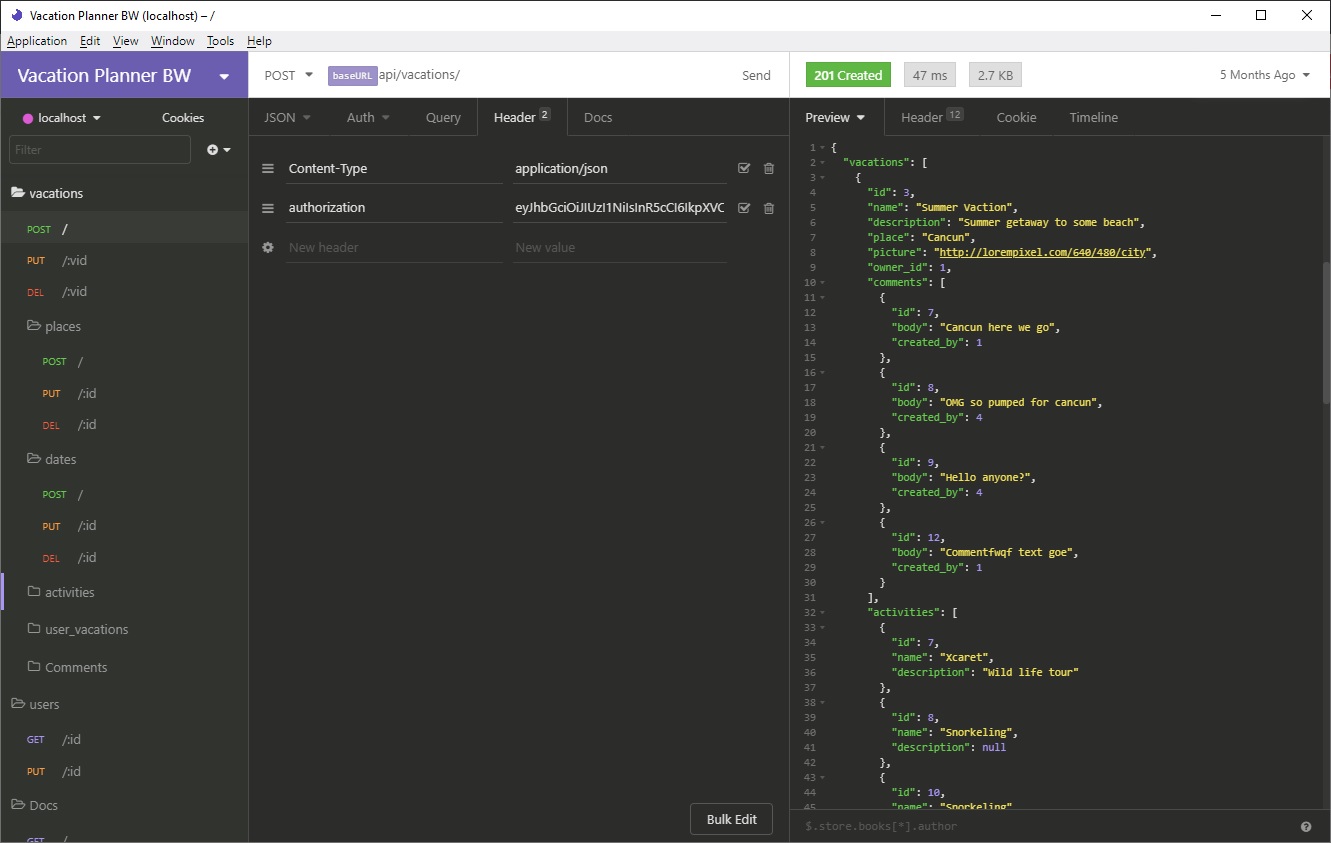Image resolution: width=1331 pixels, height=843 pixels.
Task: Click the plus icon to create request
Action: point(213,150)
